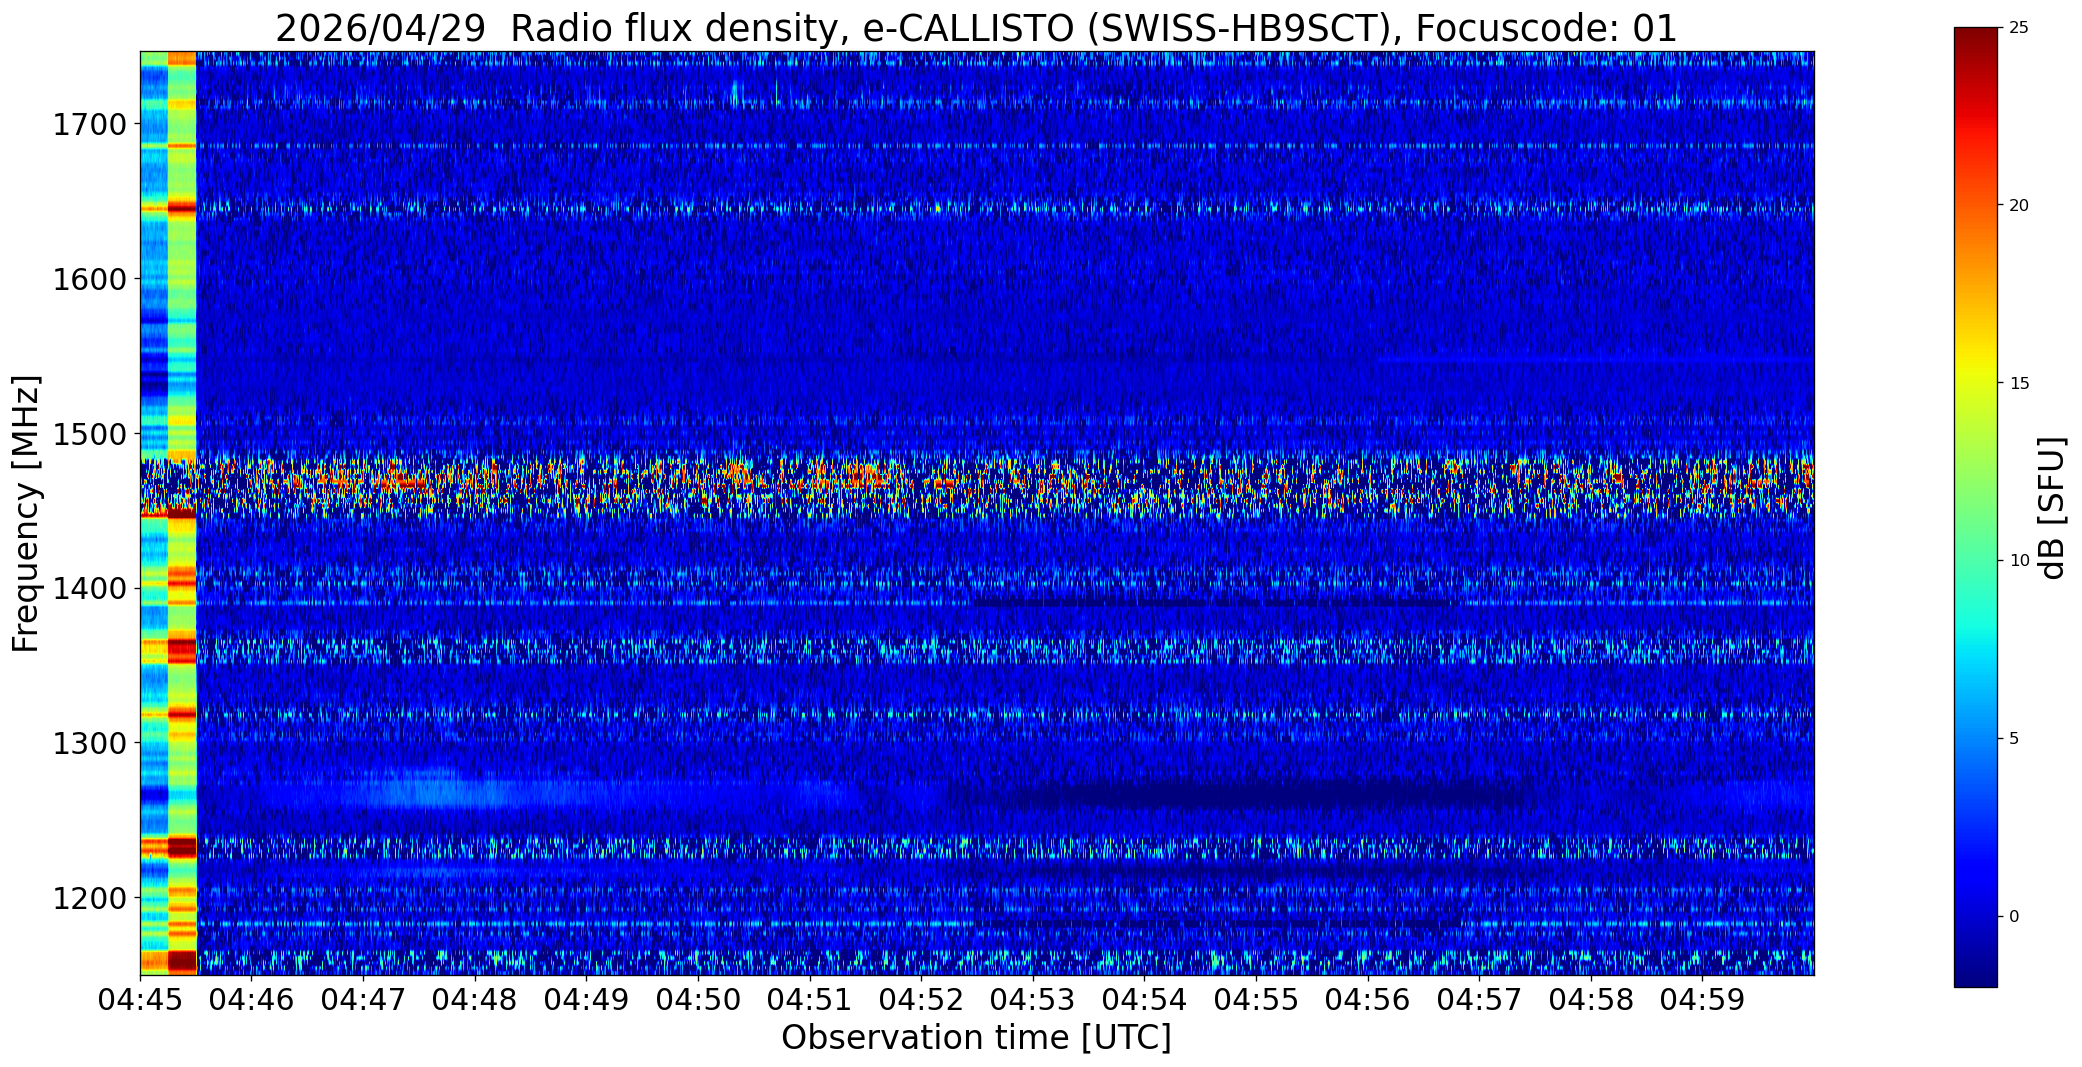2082x1067 pixels.
Task: Click the 25 tick on the colorbar
Action: [x=2019, y=28]
